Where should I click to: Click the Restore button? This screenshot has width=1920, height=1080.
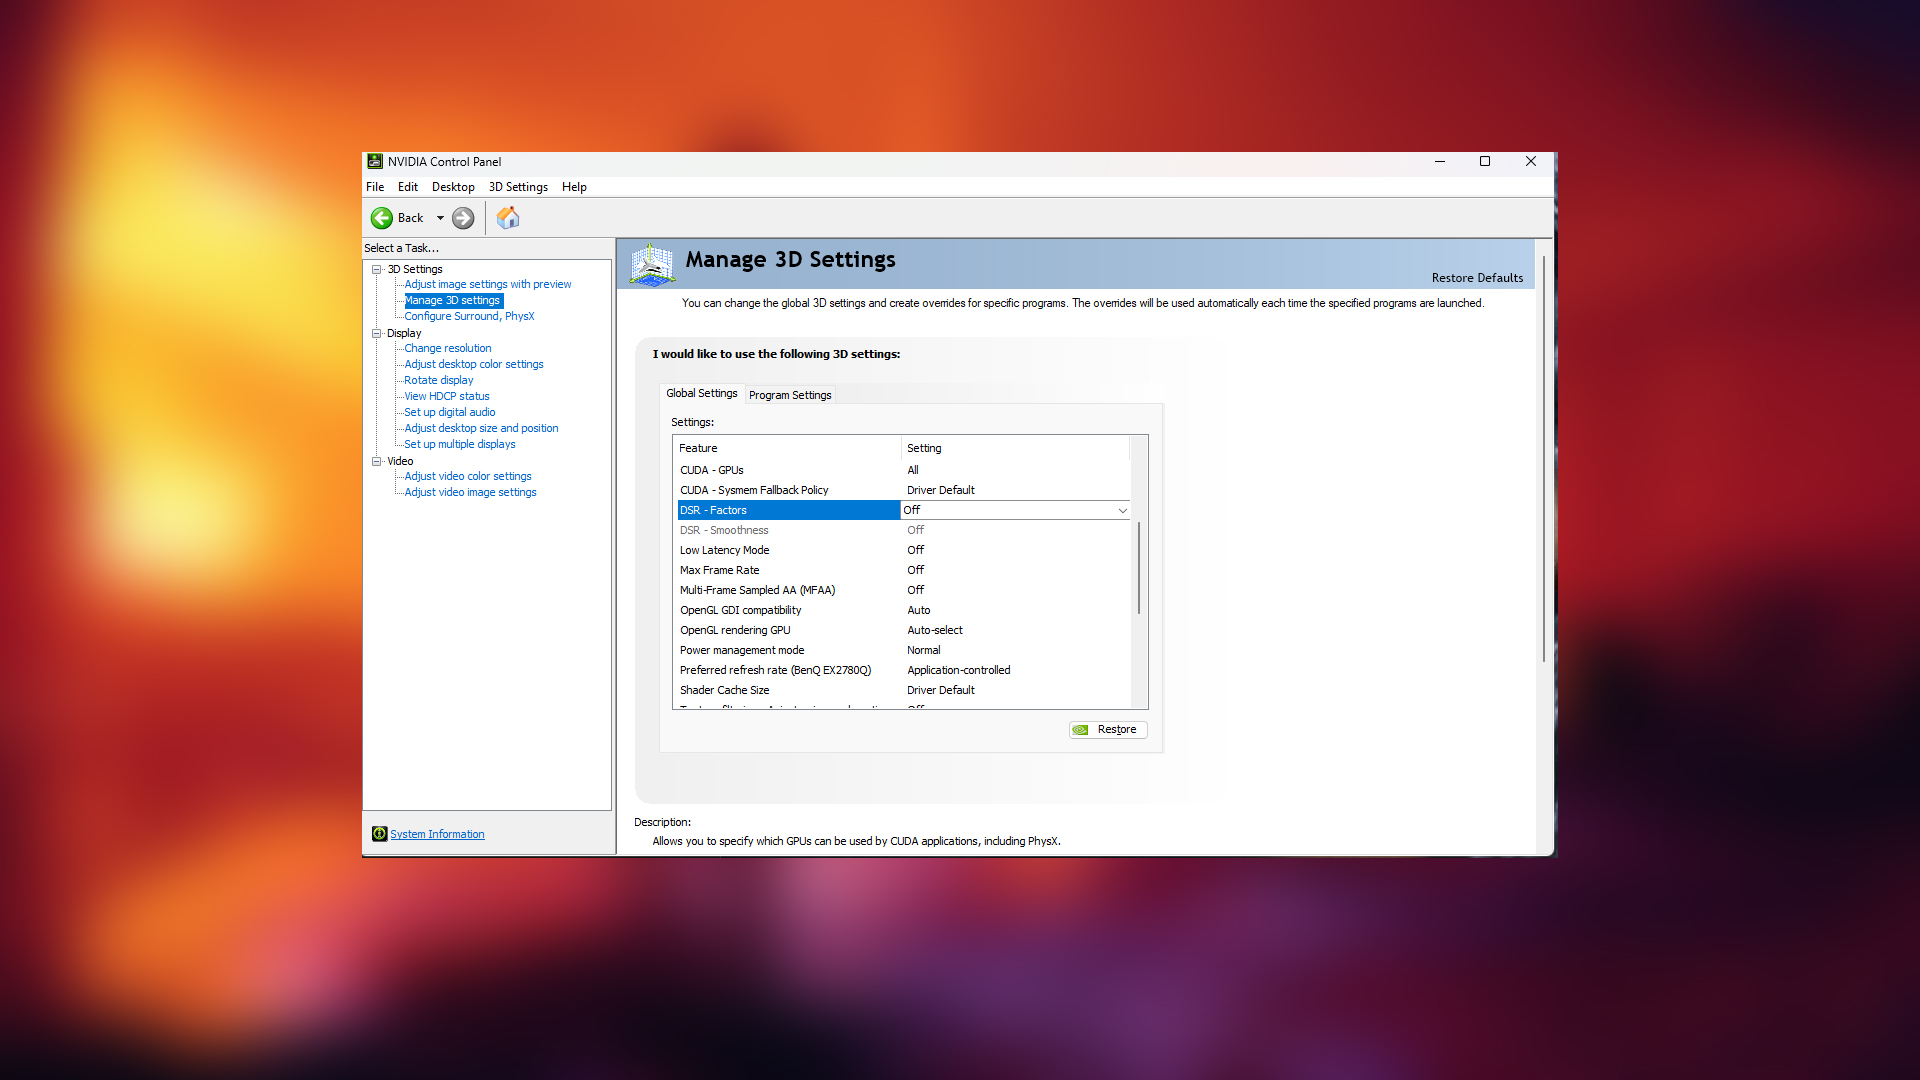click(x=1108, y=729)
